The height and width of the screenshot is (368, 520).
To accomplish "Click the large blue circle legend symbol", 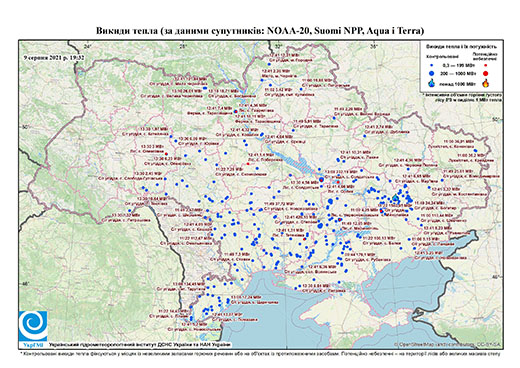I will coord(431,73).
